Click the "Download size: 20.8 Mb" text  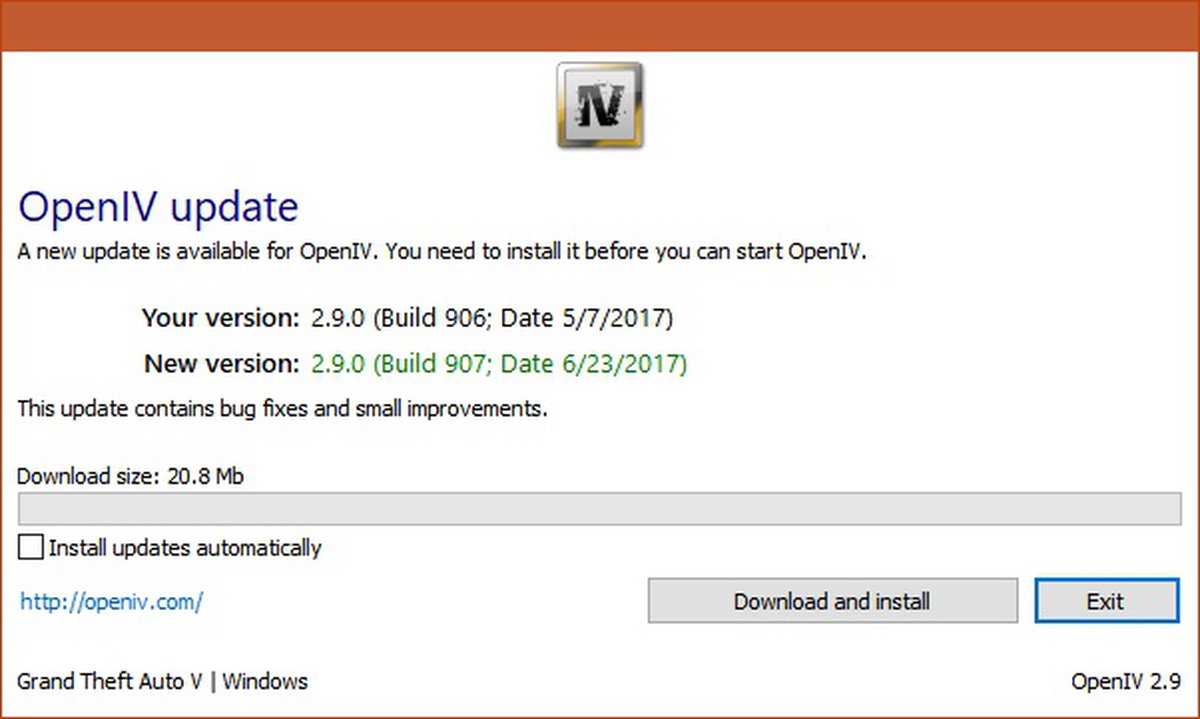click(130, 476)
